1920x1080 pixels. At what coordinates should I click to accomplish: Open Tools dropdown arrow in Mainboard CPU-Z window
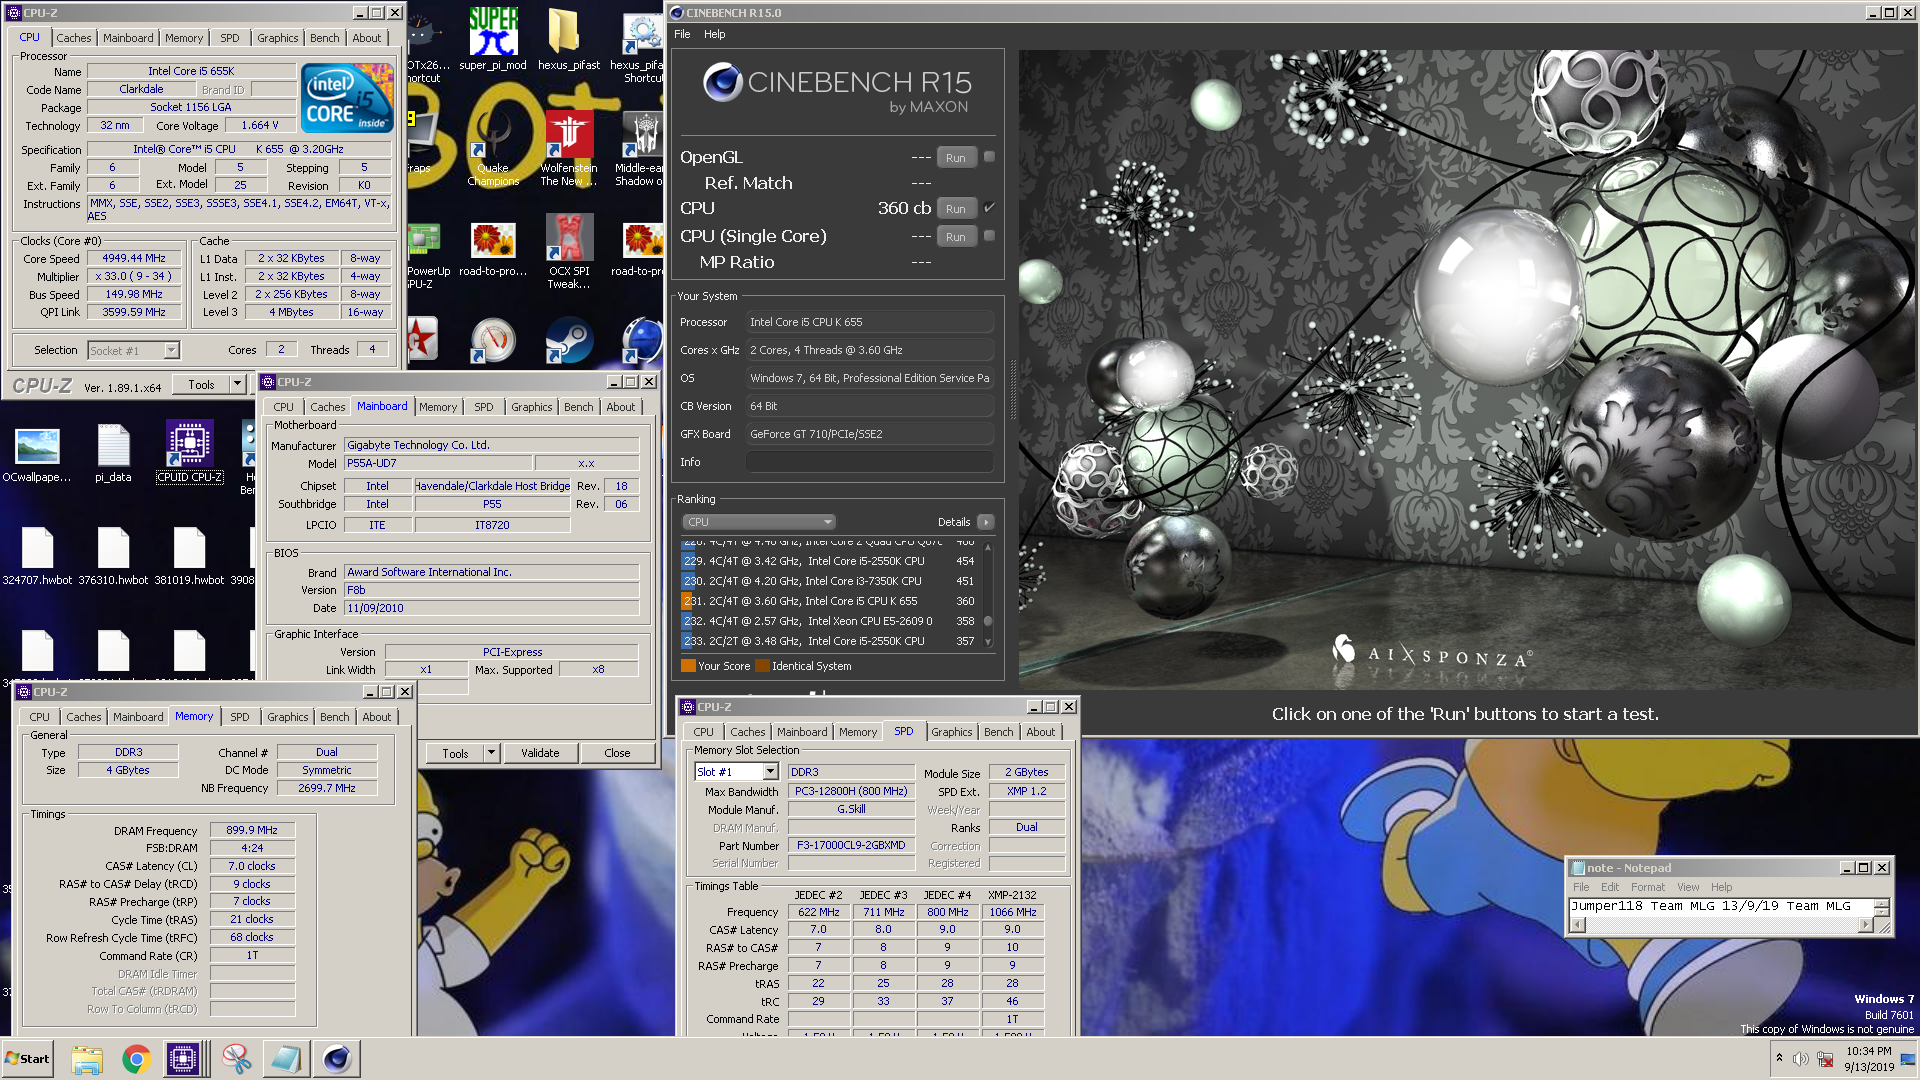491,753
